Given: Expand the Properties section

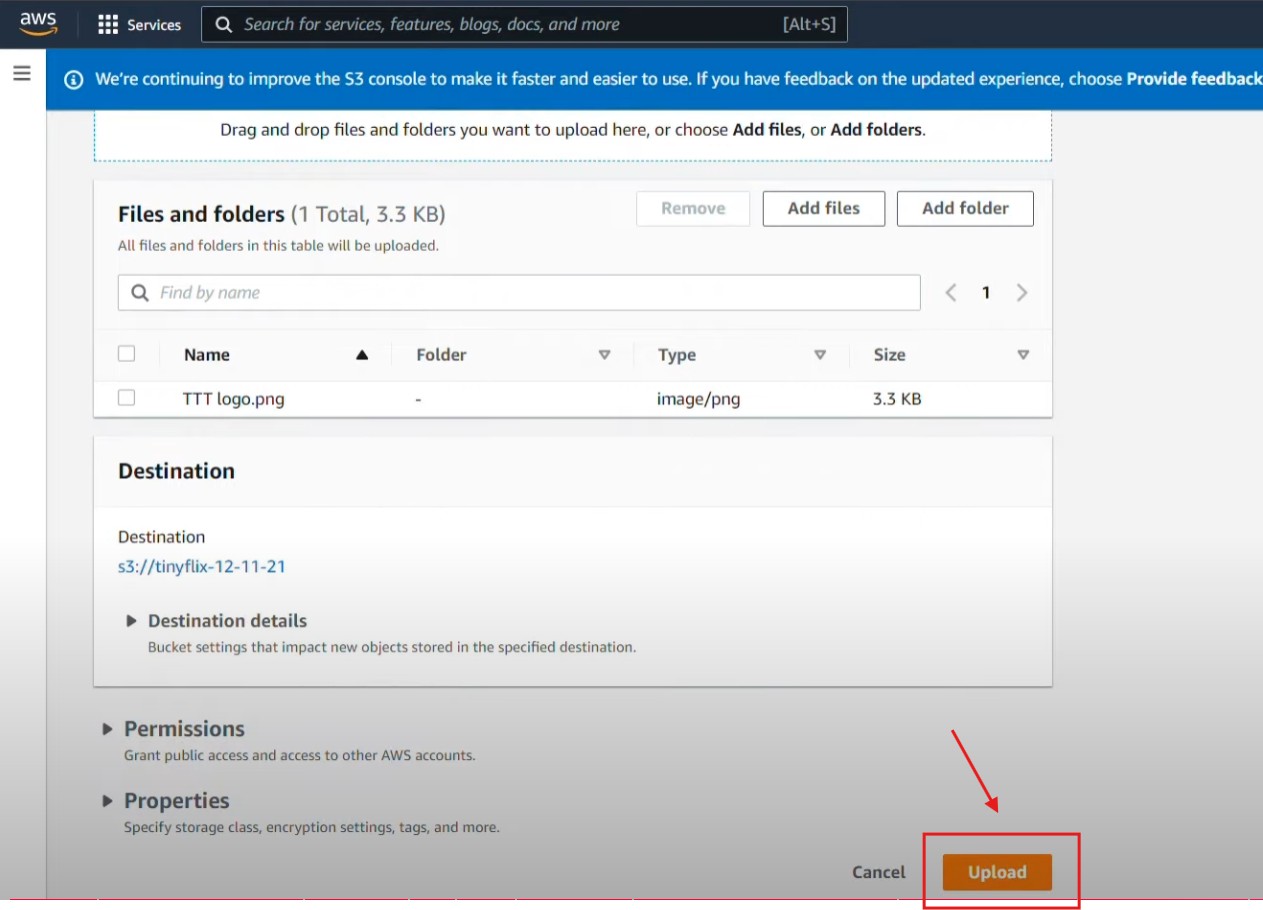Looking at the screenshot, I should pyautogui.click(x=108, y=801).
